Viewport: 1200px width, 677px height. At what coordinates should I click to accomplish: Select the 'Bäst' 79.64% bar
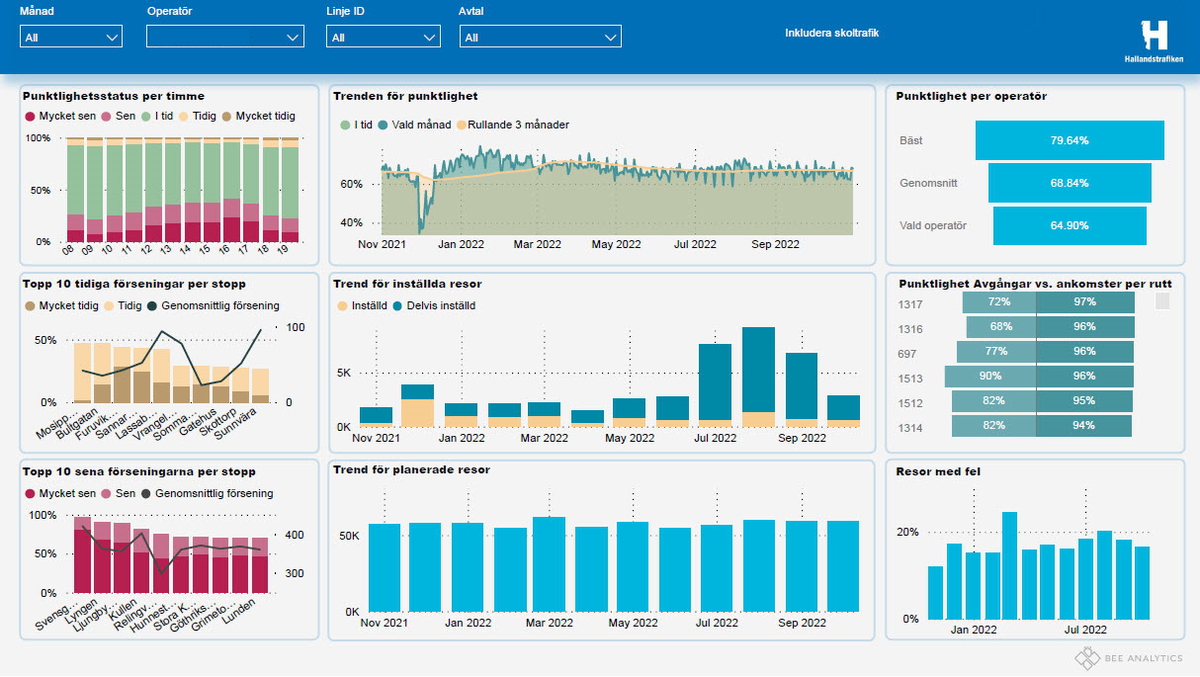coord(1070,140)
